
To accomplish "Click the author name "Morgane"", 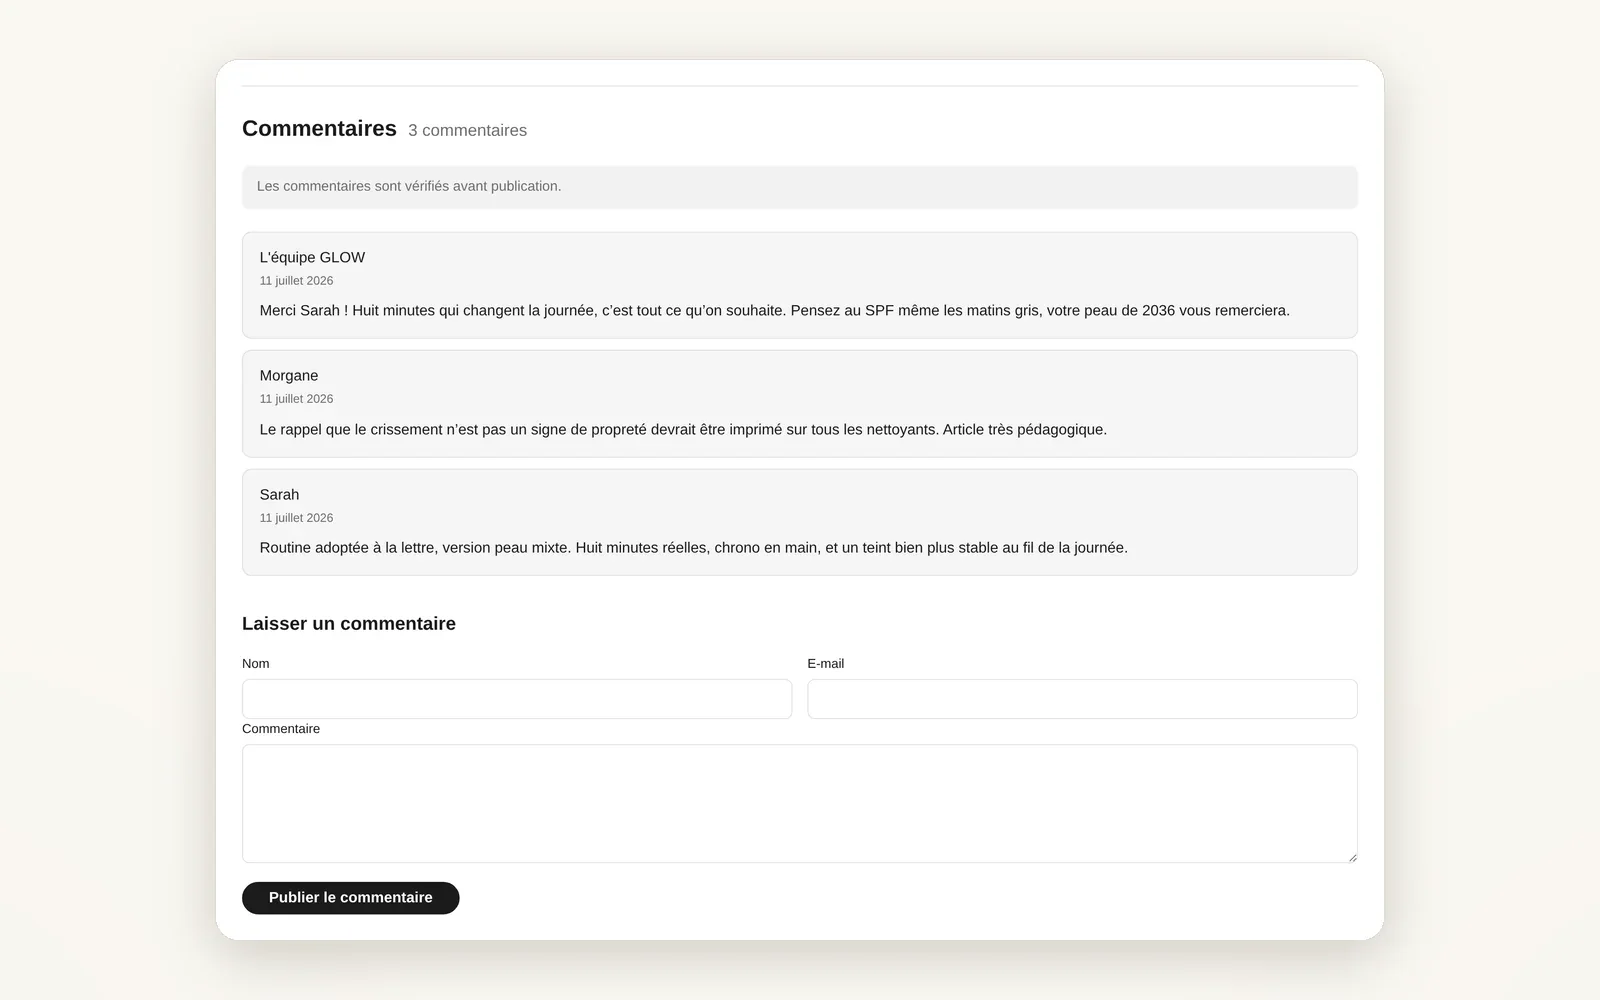I will click(x=289, y=376).
